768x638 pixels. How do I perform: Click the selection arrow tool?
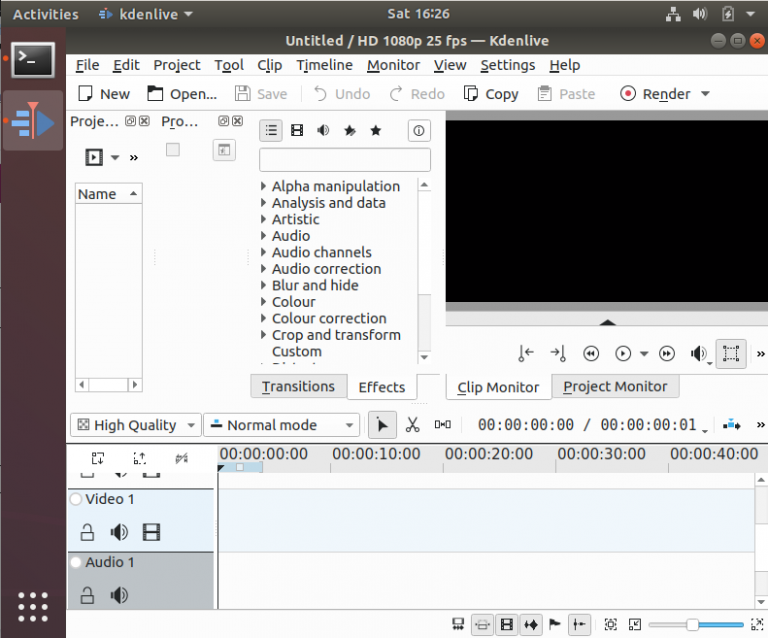point(381,425)
